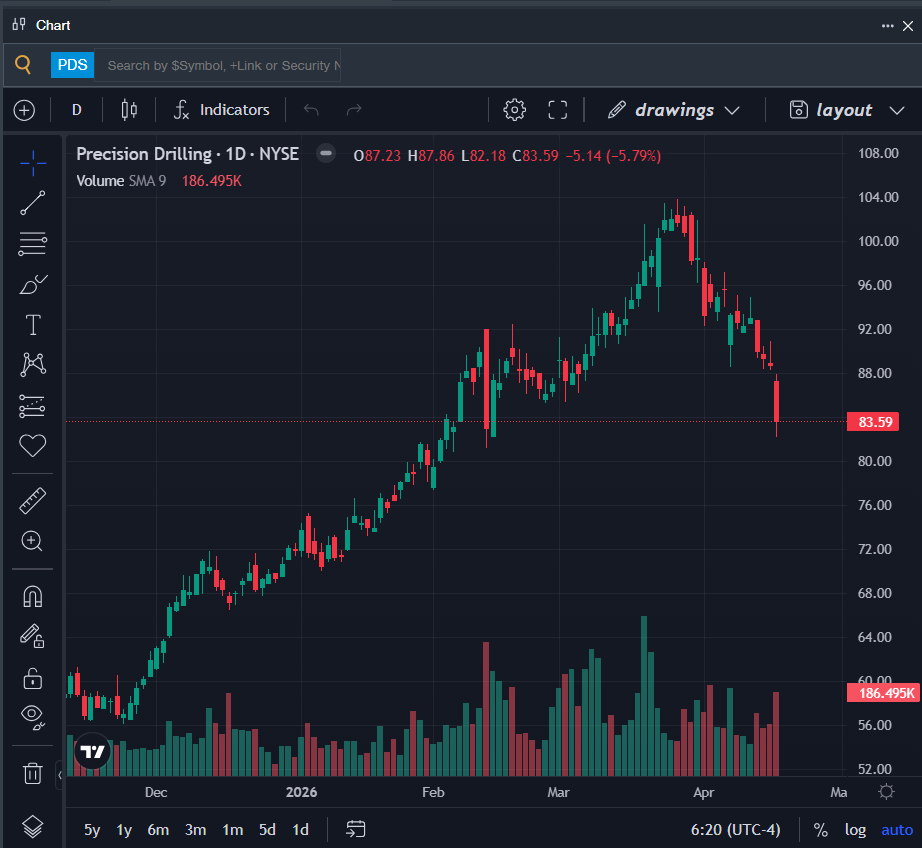
Task: Hide all drawings with the eye icon
Action: [32, 715]
